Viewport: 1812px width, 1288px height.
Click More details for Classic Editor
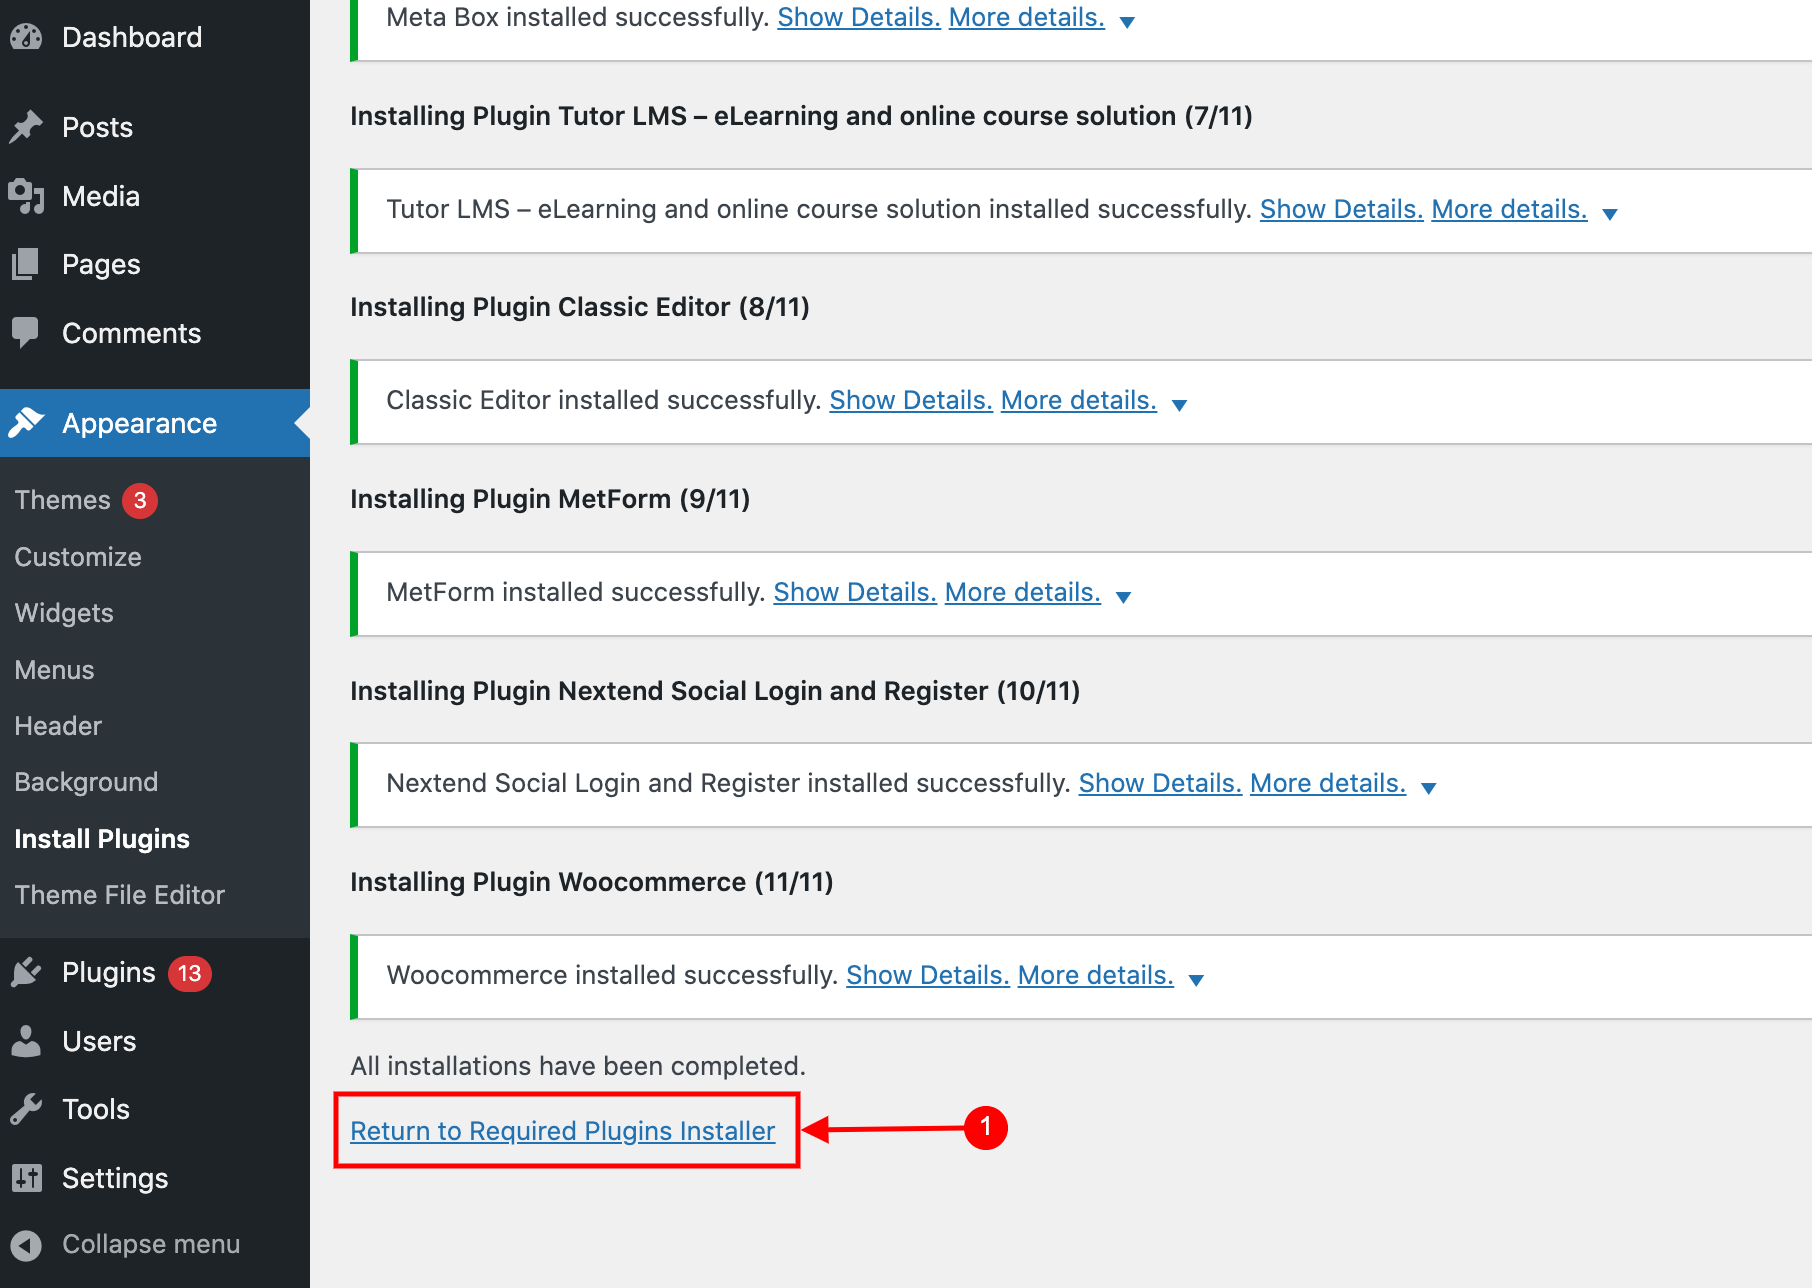click(x=1079, y=400)
